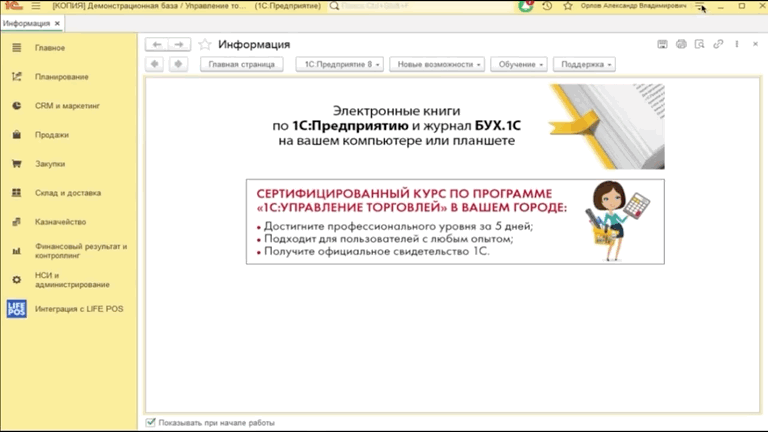Viewport: 768px width, 432px height.
Task: Open the 1C logo main menu
Action: 13,6
